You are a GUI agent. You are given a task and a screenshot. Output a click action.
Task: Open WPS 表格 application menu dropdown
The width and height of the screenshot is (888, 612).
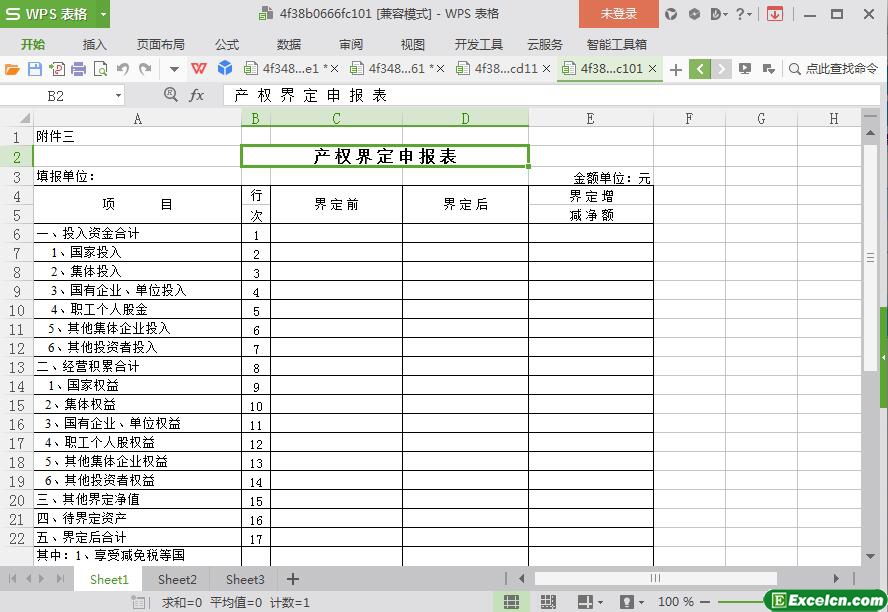pos(104,14)
